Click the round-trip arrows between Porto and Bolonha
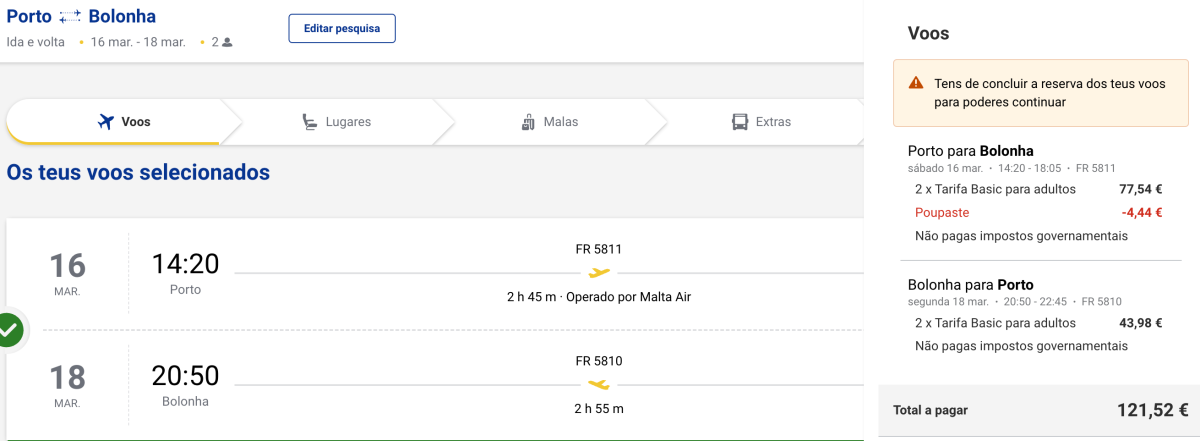Viewport: 1200px width, 441px height. pyautogui.click(x=70, y=17)
